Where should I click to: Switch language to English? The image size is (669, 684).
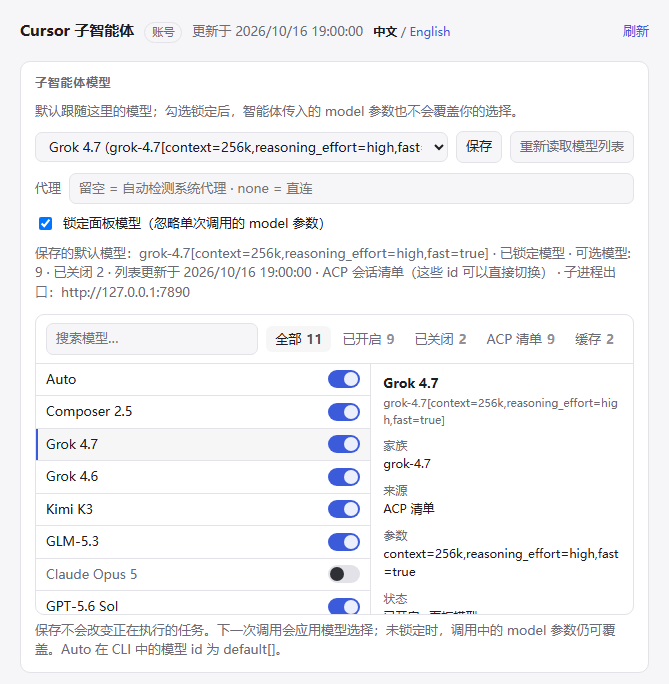(x=430, y=32)
